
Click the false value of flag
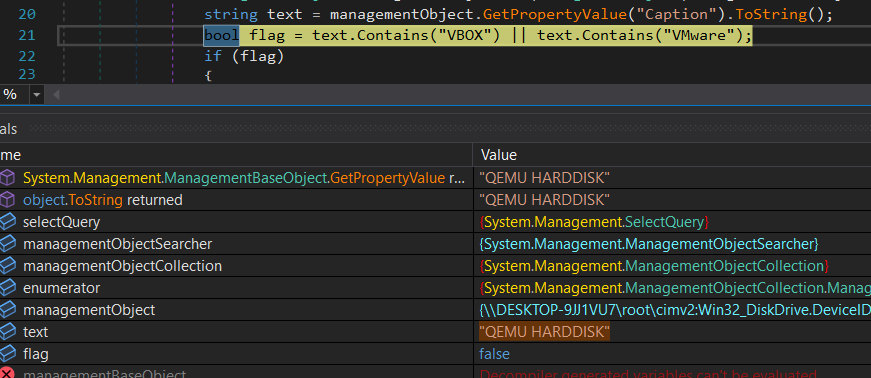[494, 354]
